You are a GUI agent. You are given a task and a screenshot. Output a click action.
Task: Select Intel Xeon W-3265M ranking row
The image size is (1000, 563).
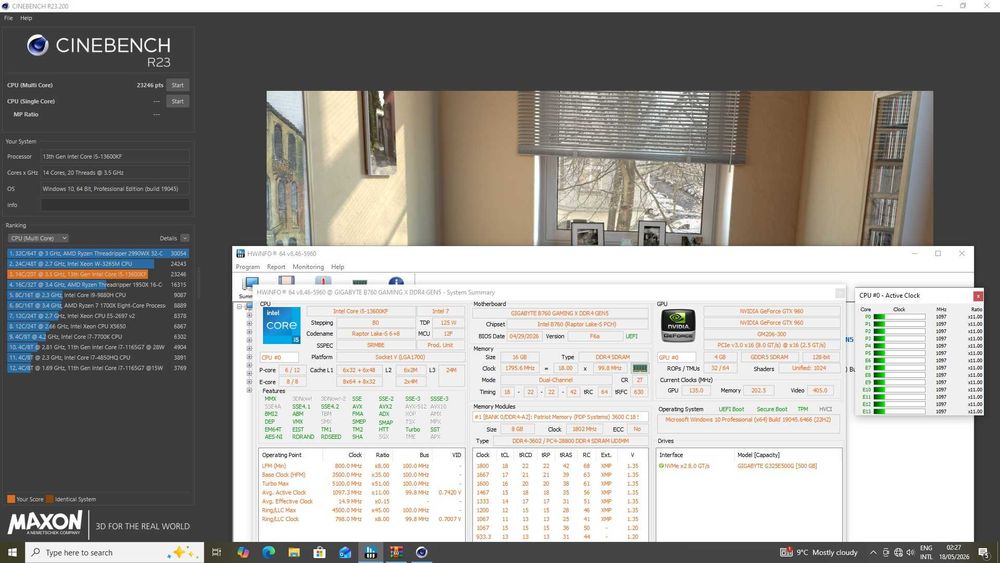(98, 263)
